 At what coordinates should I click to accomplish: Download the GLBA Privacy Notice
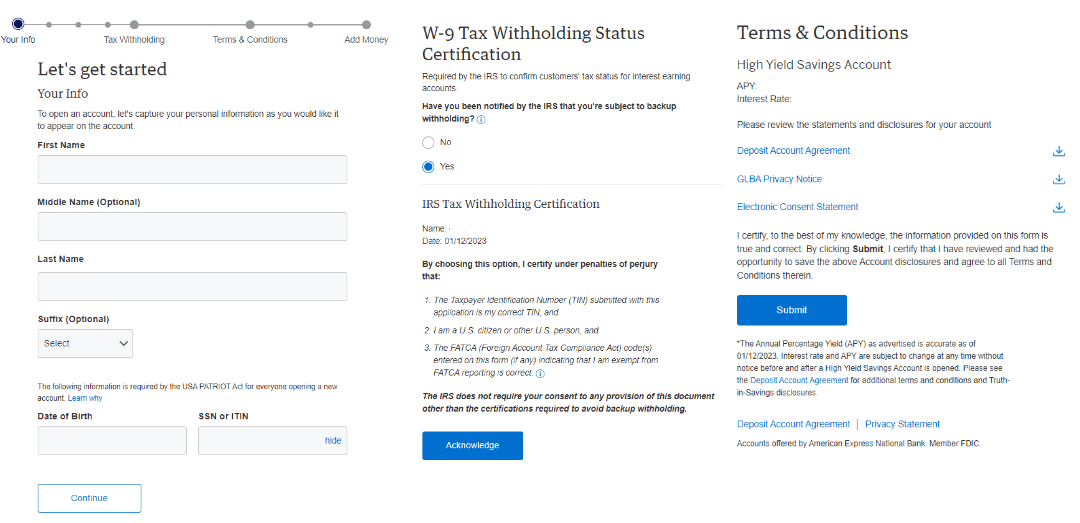(x=1059, y=179)
